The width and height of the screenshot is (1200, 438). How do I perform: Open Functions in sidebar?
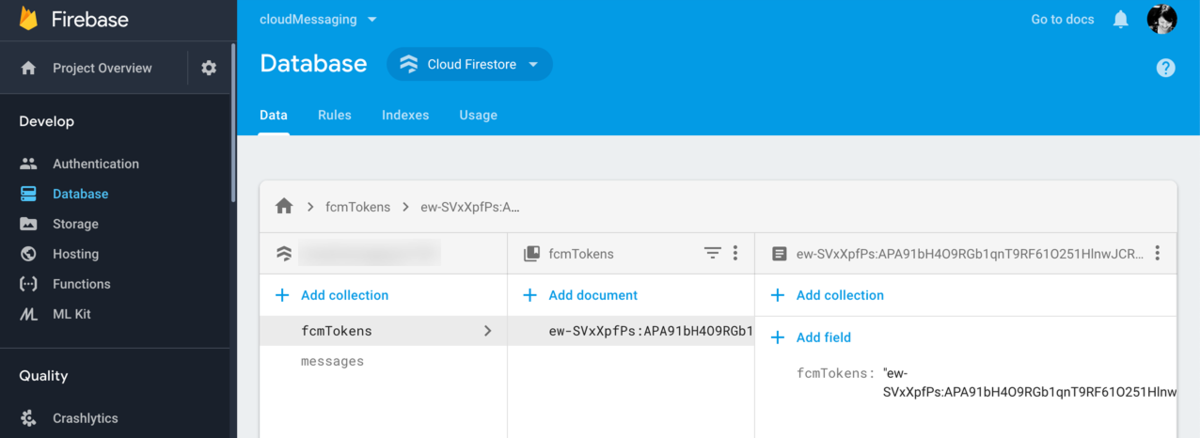pyautogui.click(x=82, y=283)
